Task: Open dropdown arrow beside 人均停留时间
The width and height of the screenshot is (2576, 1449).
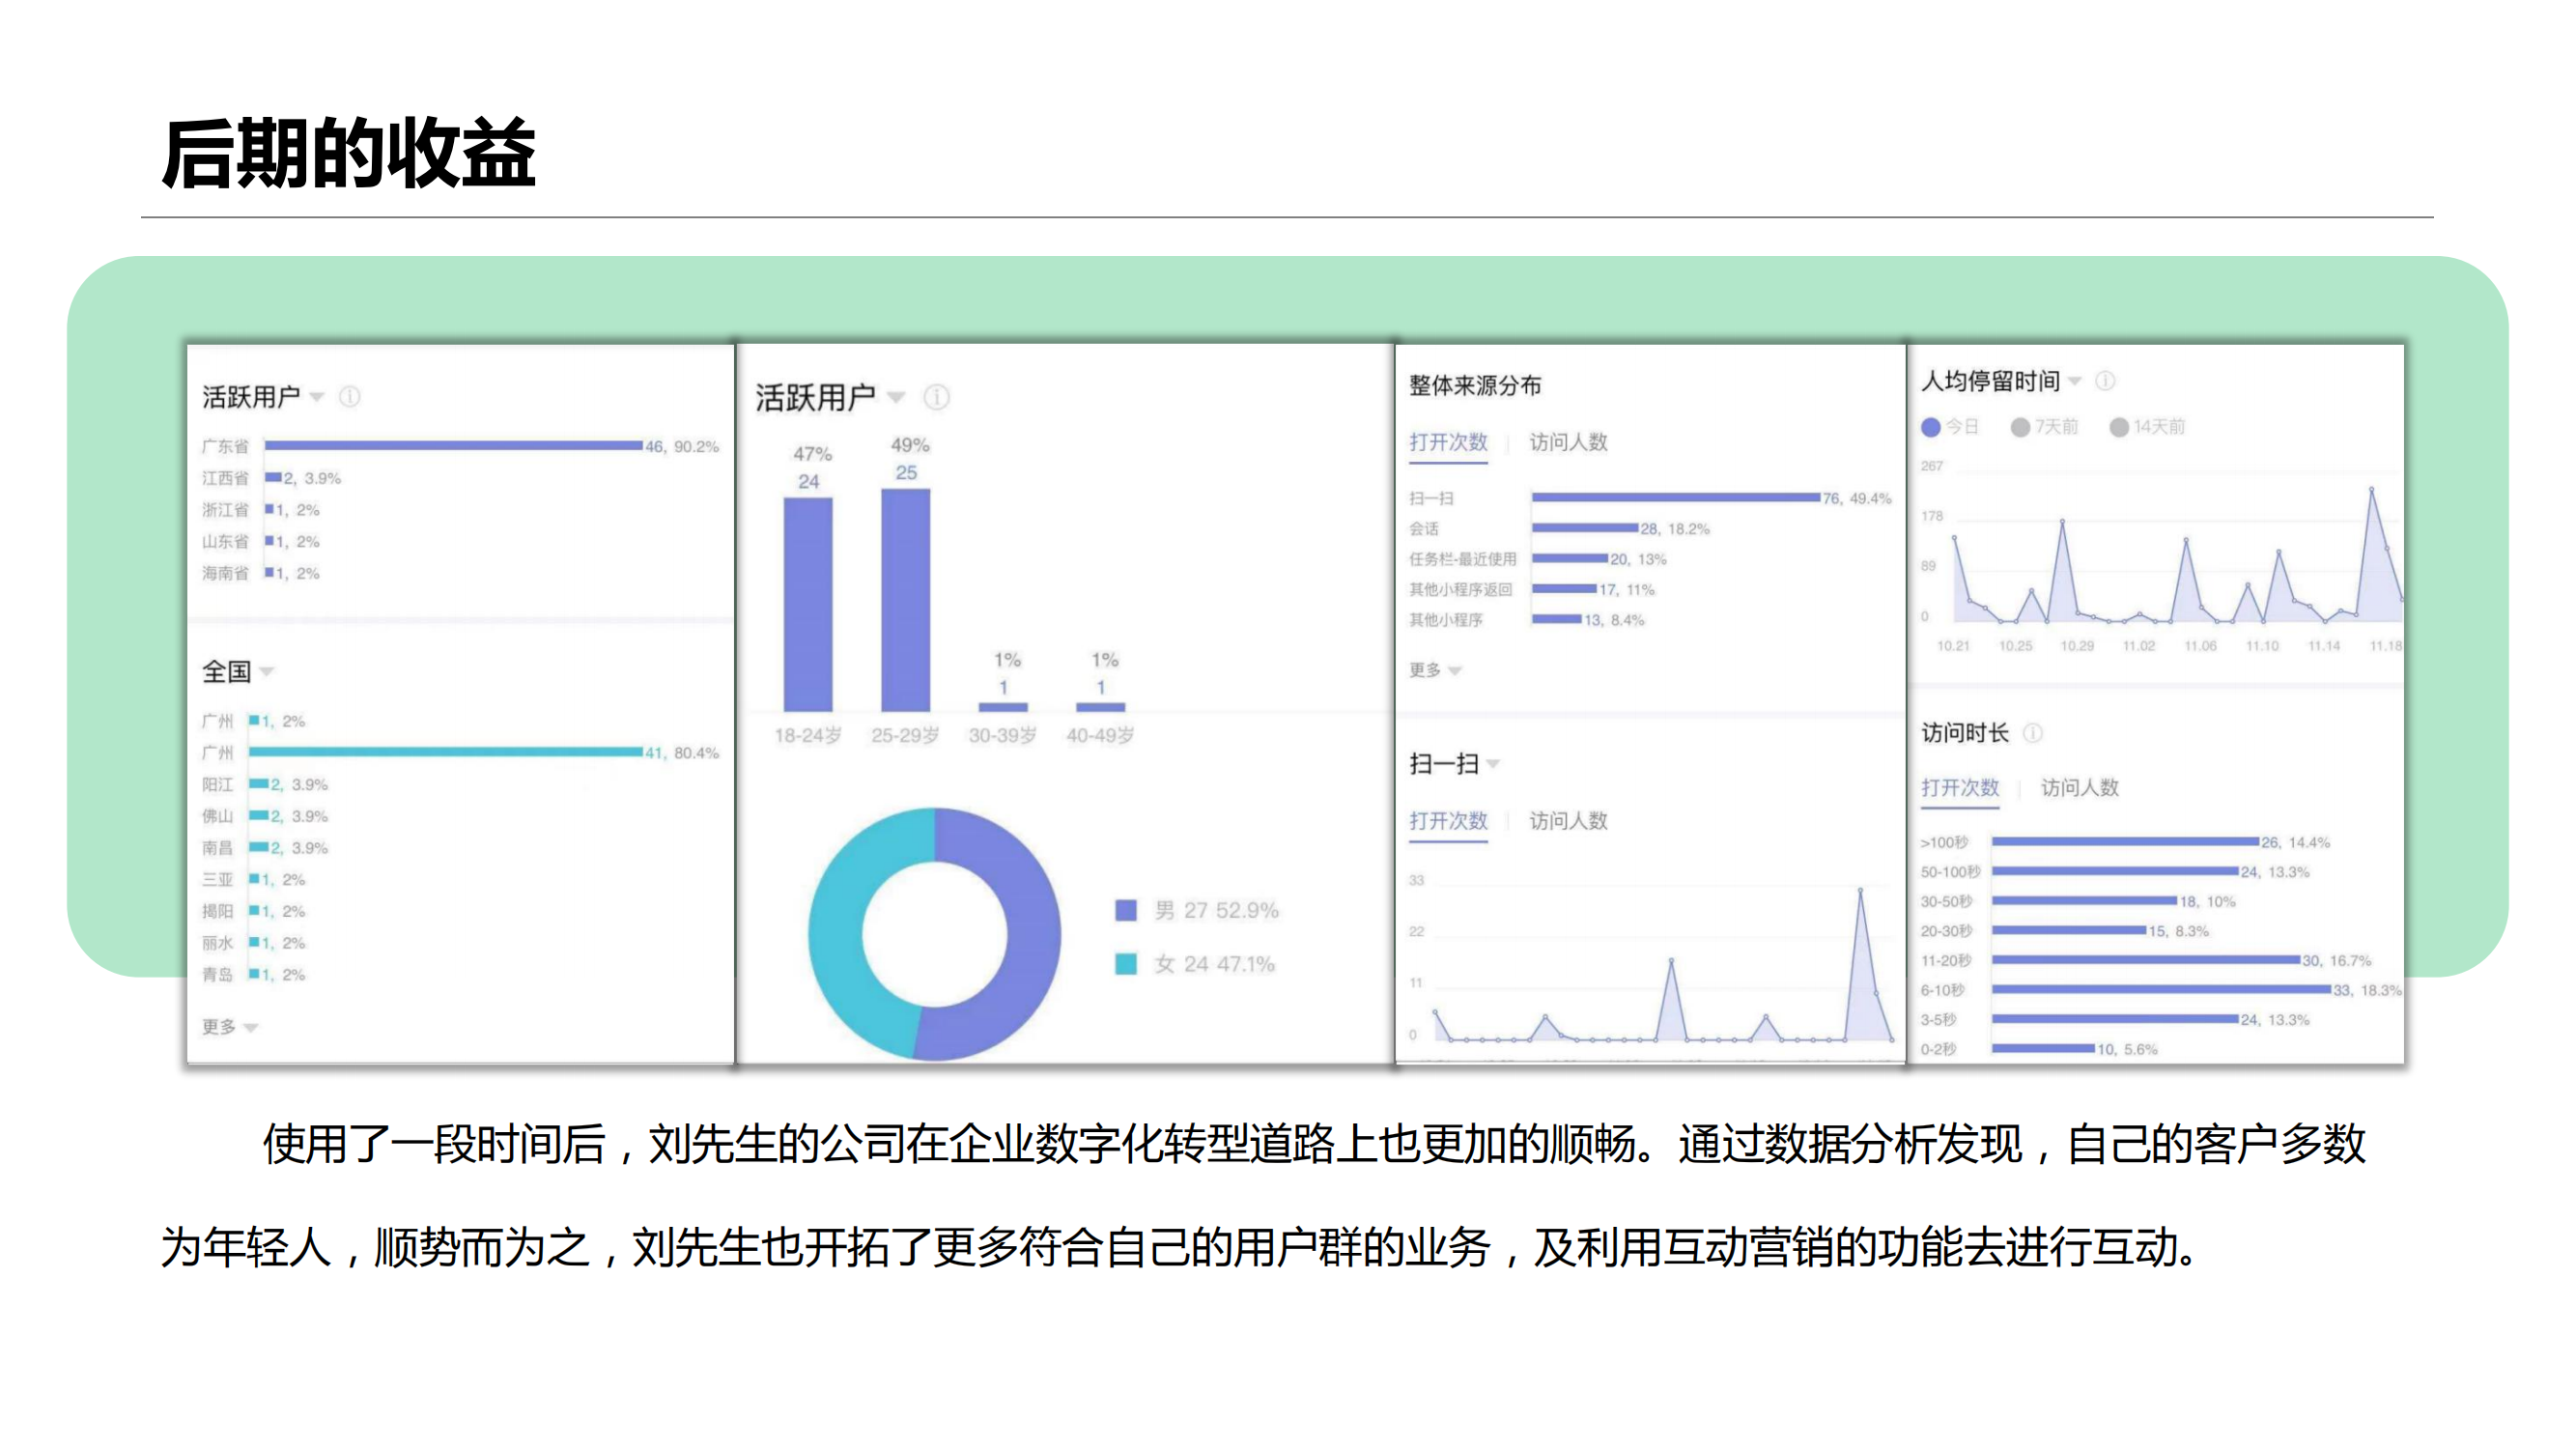Action: [x=2075, y=381]
